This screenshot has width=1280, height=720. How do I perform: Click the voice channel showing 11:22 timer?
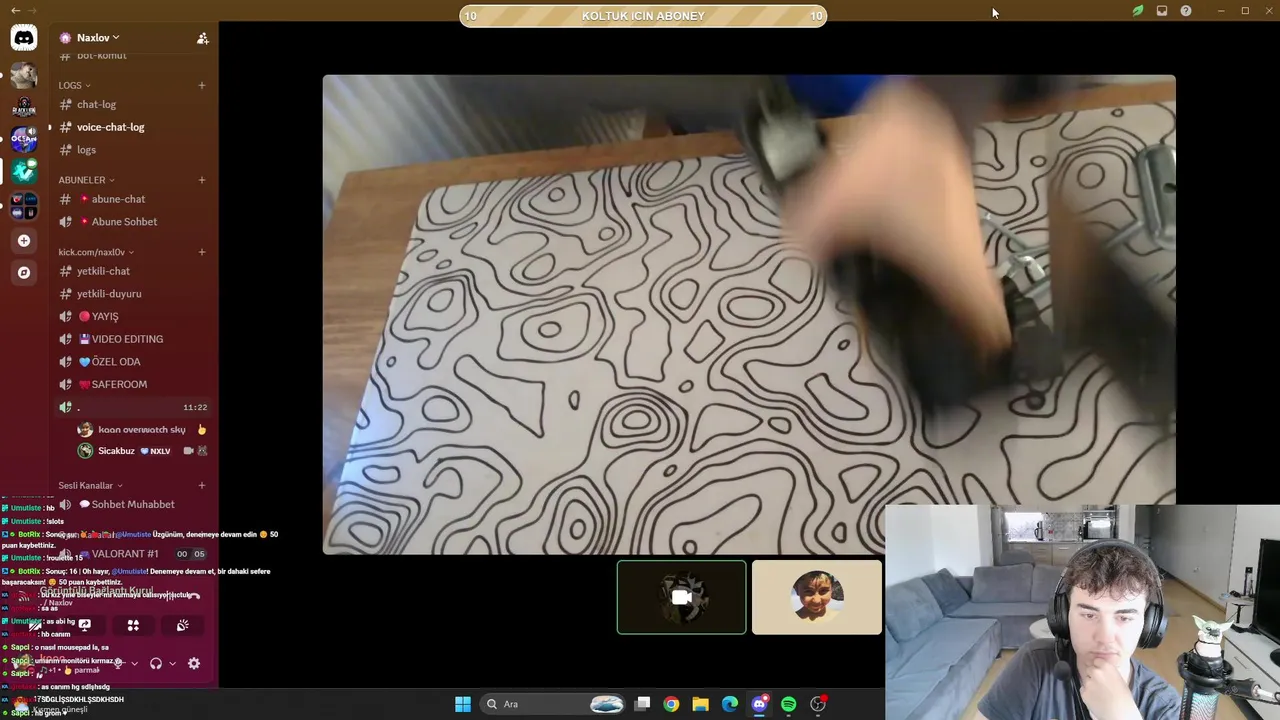[132, 407]
